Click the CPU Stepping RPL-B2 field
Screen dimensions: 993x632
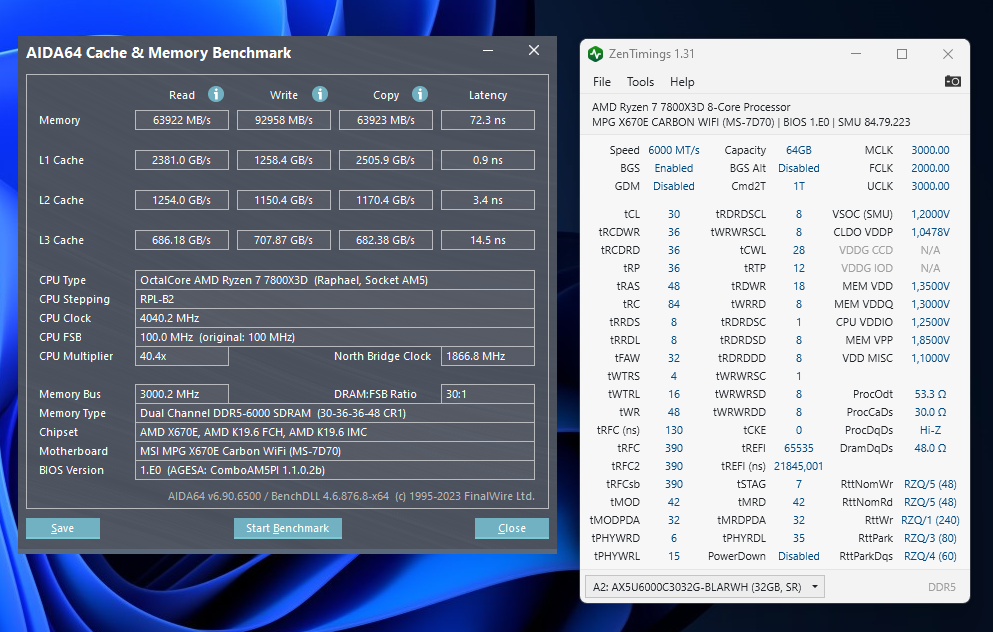(334, 299)
